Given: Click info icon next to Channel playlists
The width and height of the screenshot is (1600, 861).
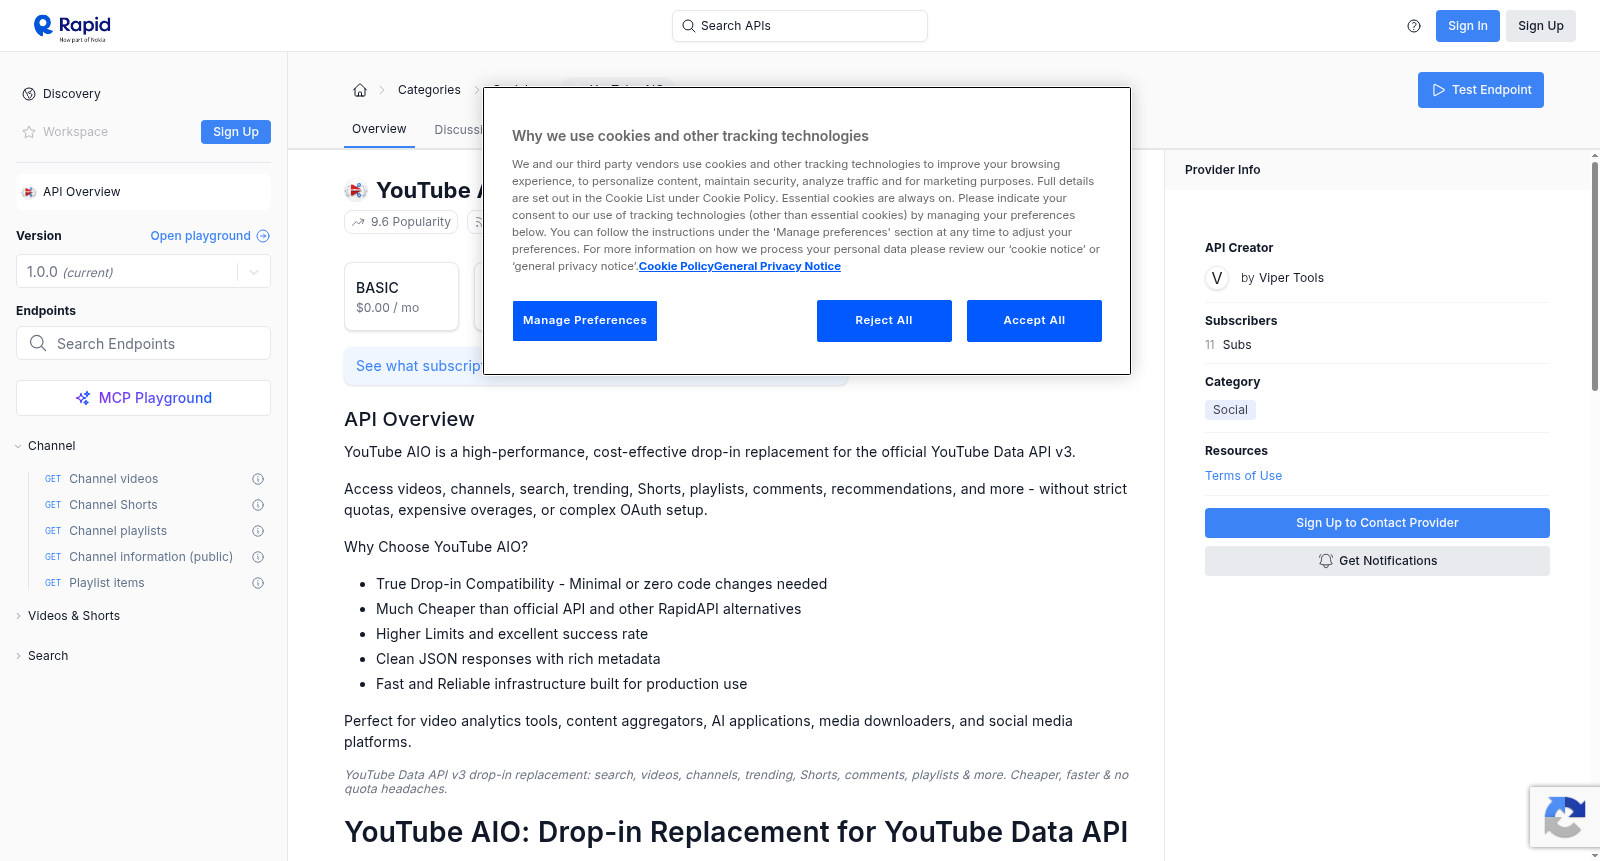Looking at the screenshot, I should 258,531.
